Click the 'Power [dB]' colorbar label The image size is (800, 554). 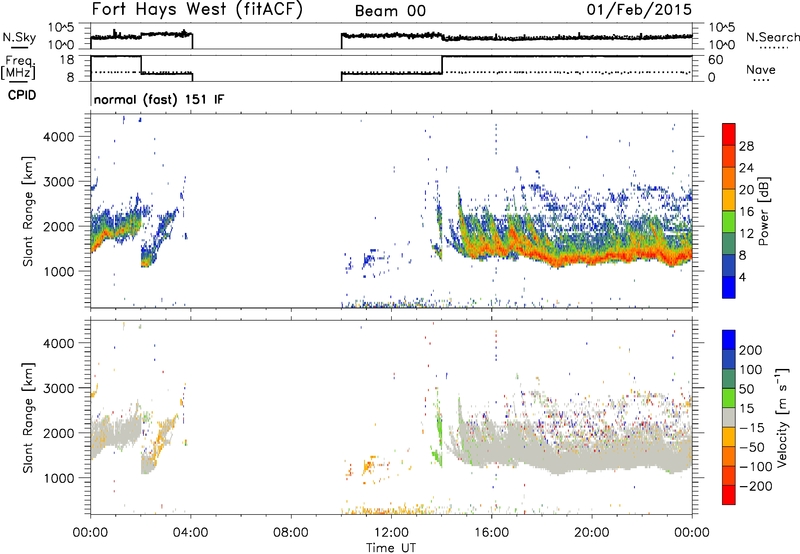coord(763,211)
